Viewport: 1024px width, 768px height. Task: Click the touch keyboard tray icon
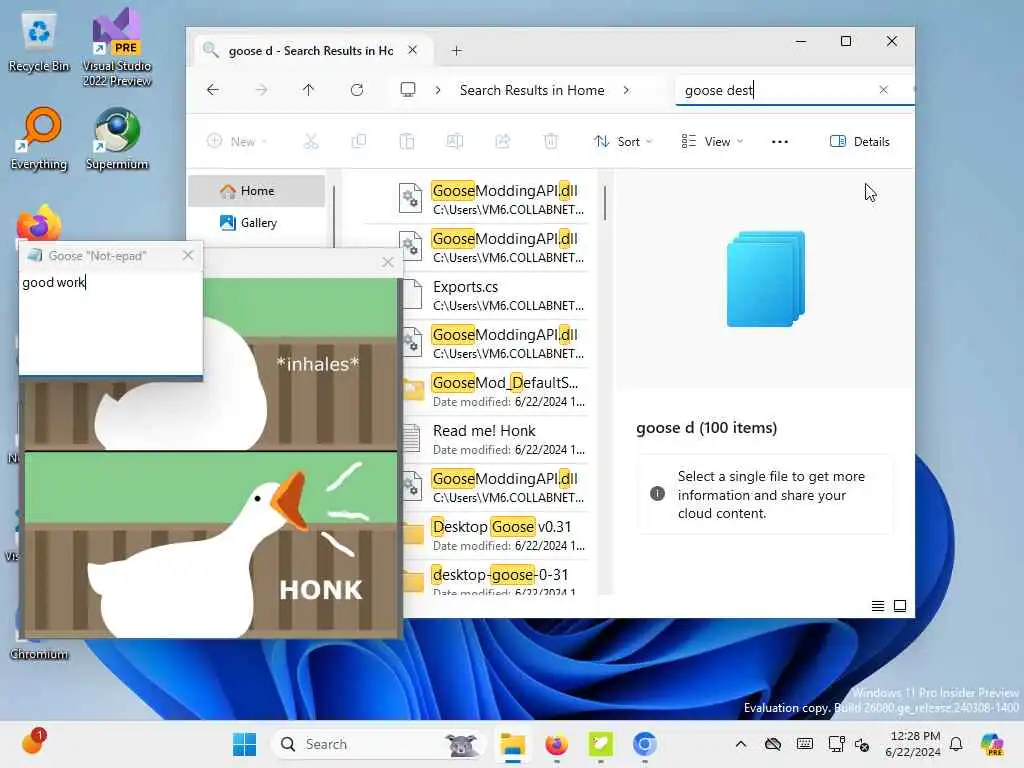point(805,744)
